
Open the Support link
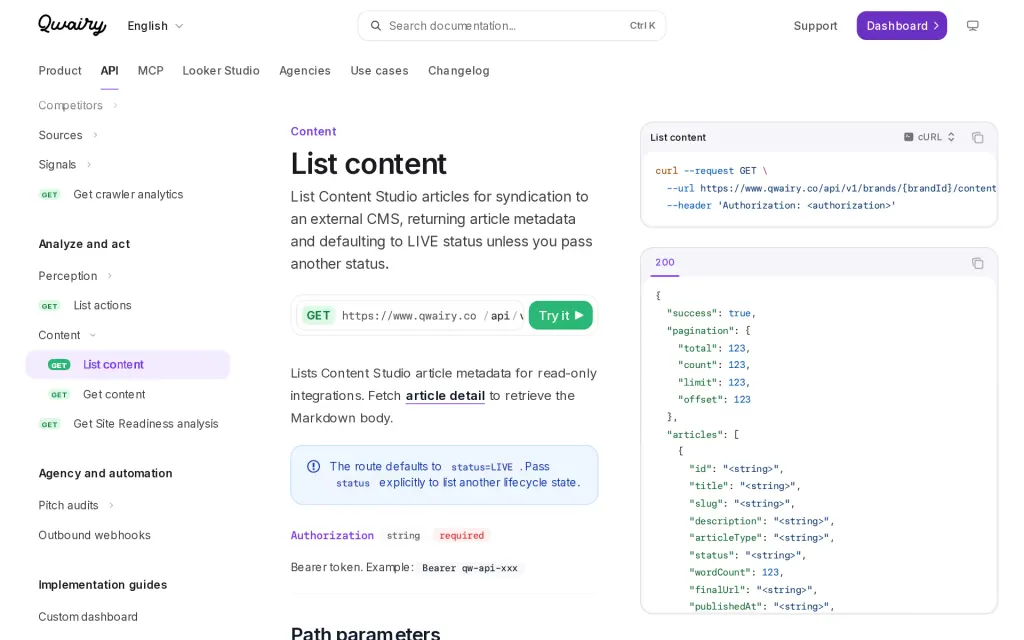[x=815, y=26]
